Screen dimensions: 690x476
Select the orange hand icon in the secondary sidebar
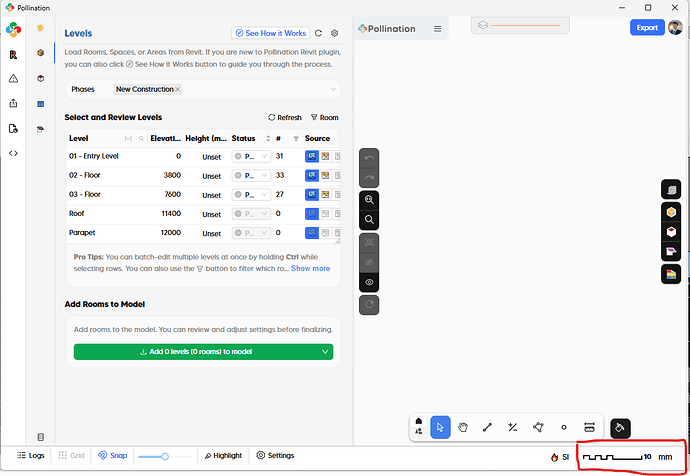[x=40, y=28]
